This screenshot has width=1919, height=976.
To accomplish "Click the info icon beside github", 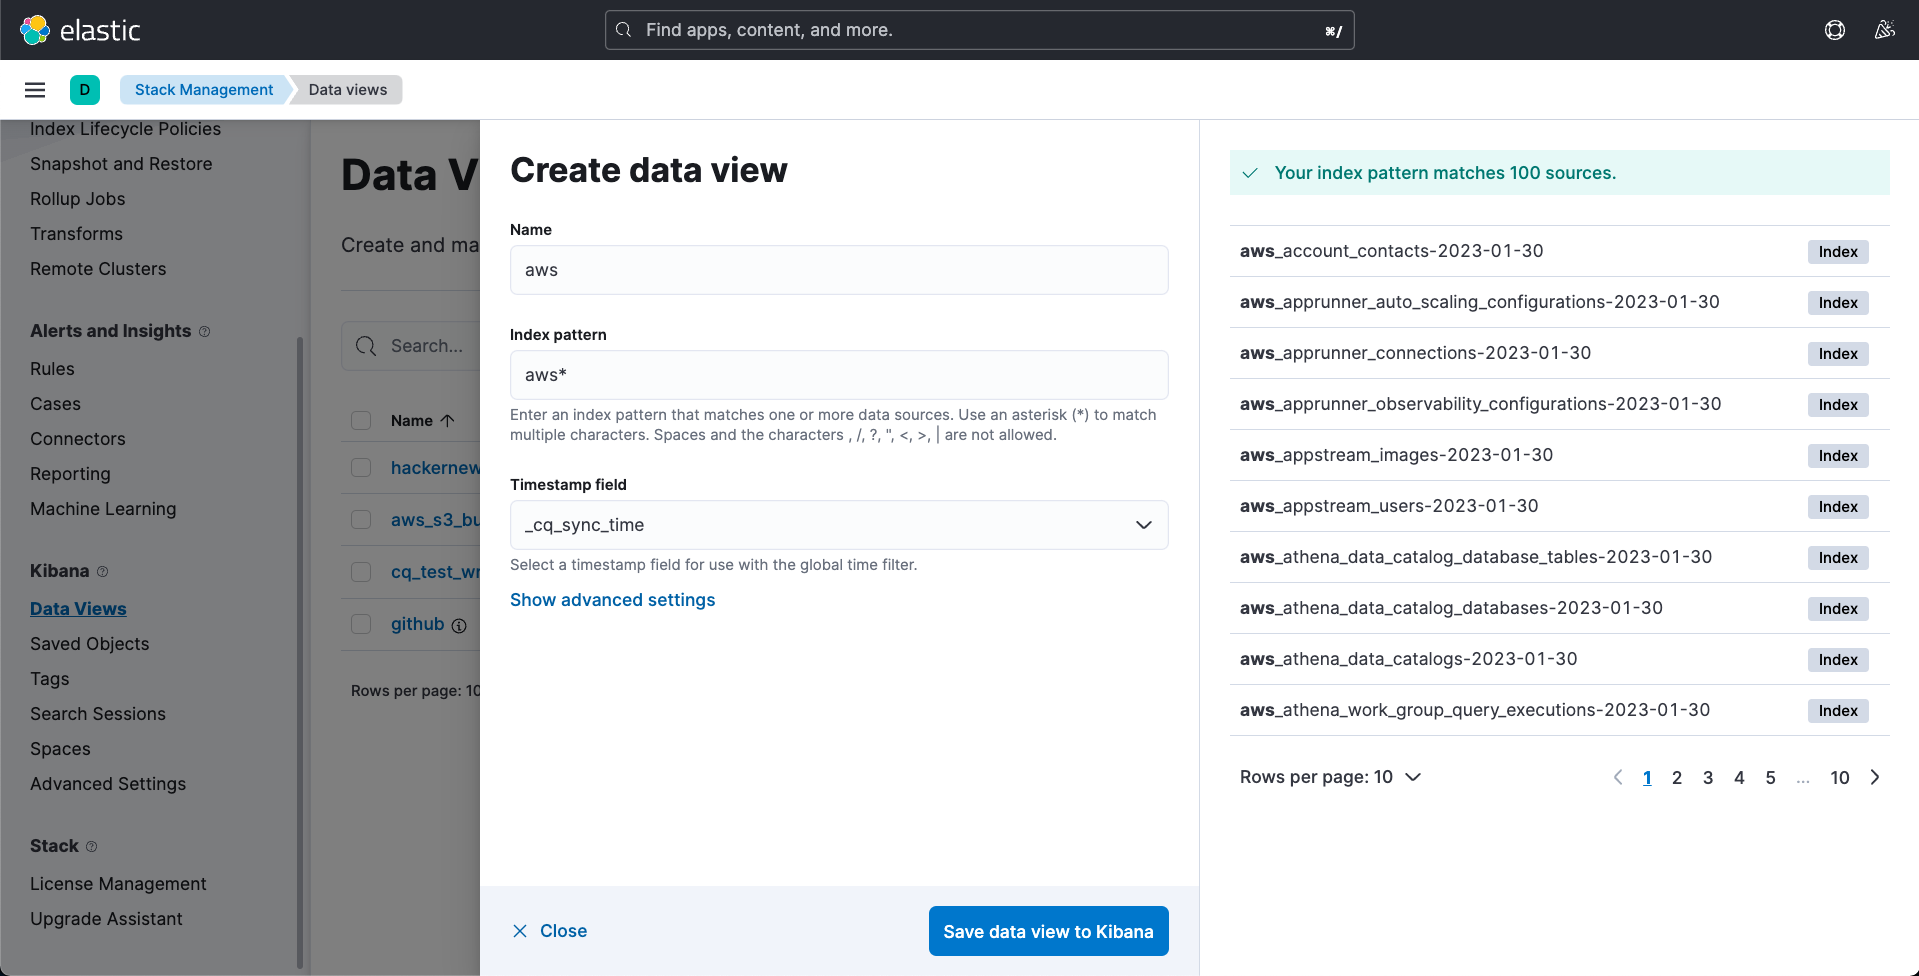I will pyautogui.click(x=459, y=626).
